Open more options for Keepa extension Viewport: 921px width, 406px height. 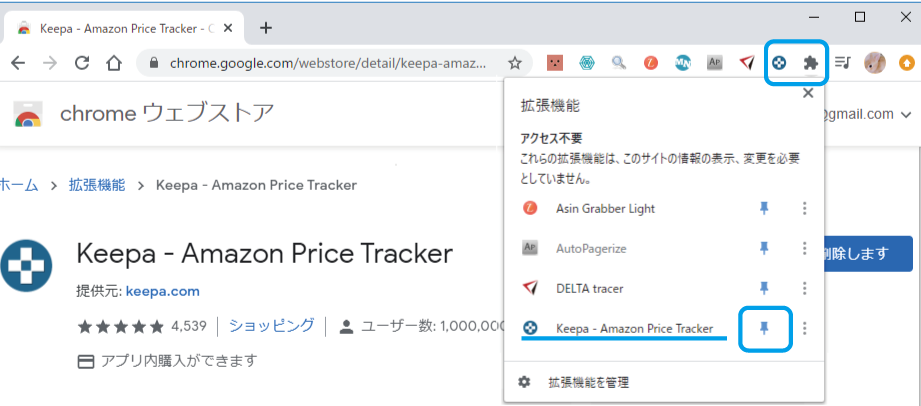click(804, 328)
